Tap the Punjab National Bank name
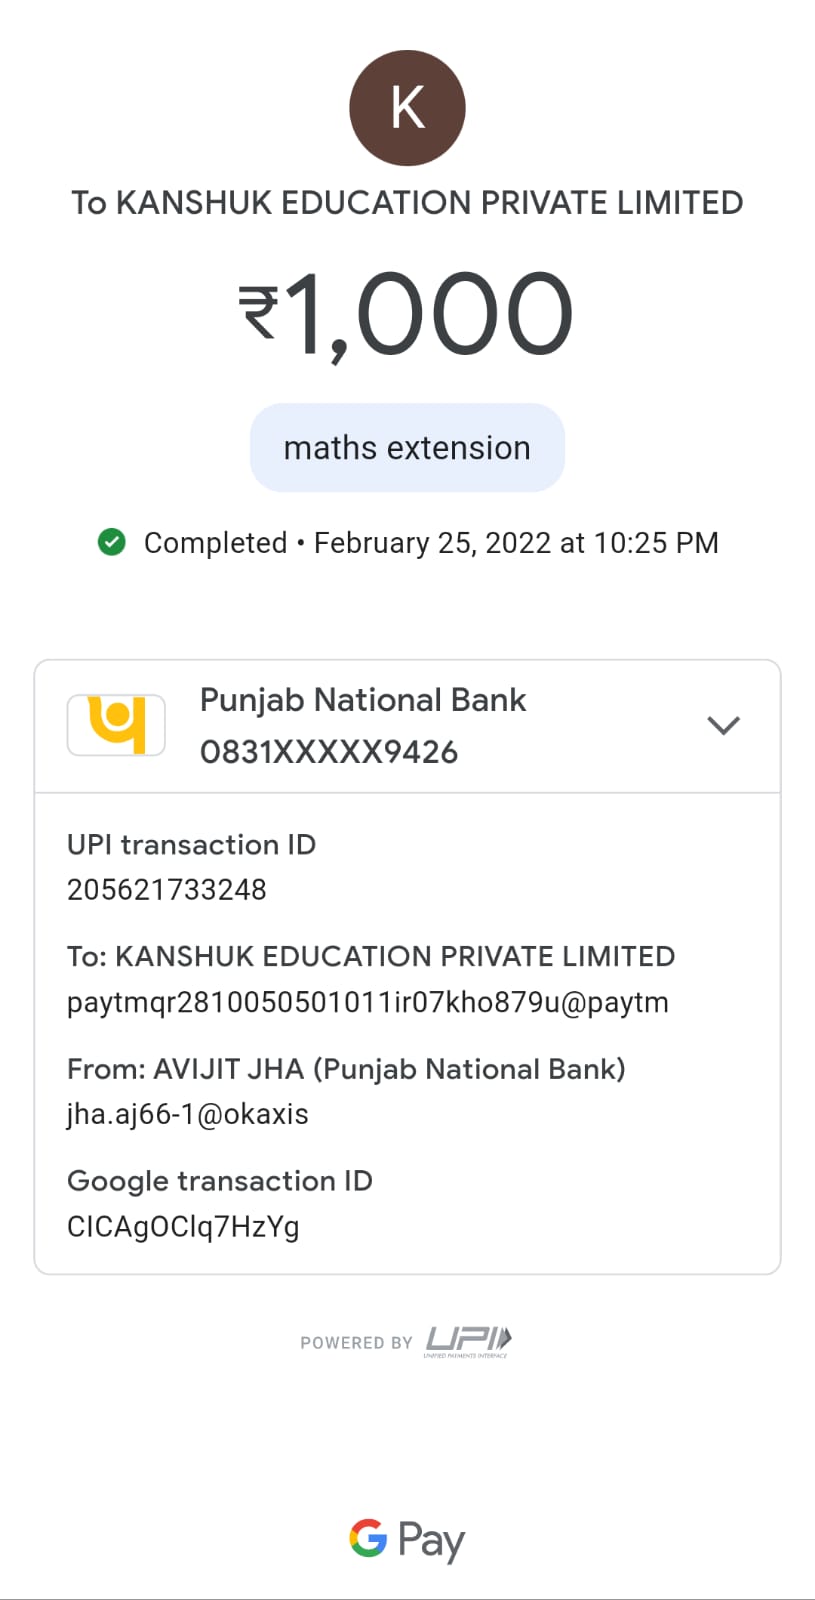 click(363, 700)
